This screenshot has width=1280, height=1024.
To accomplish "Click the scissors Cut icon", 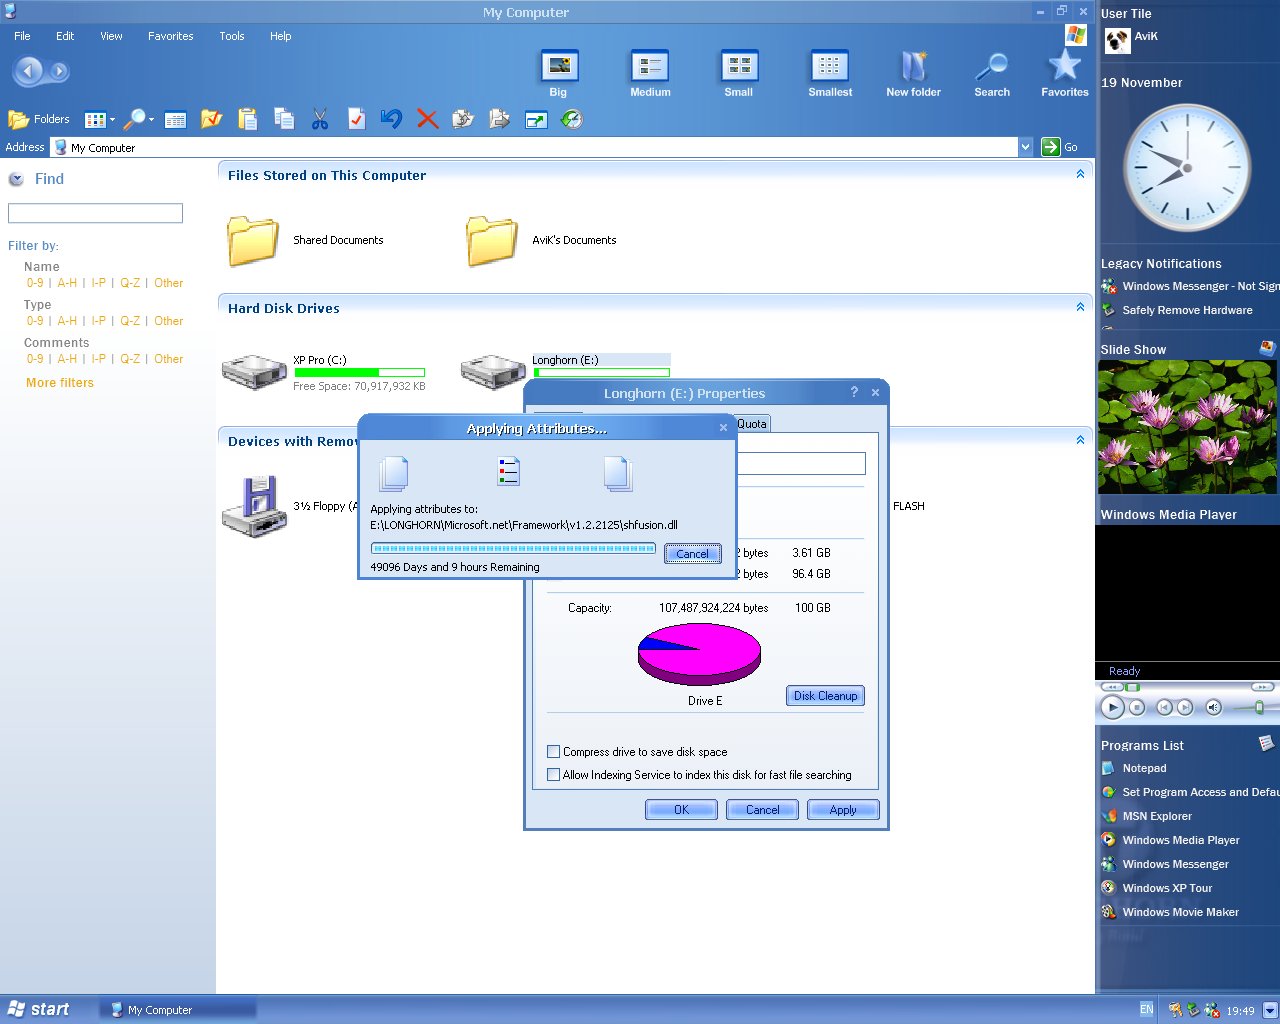I will point(320,119).
